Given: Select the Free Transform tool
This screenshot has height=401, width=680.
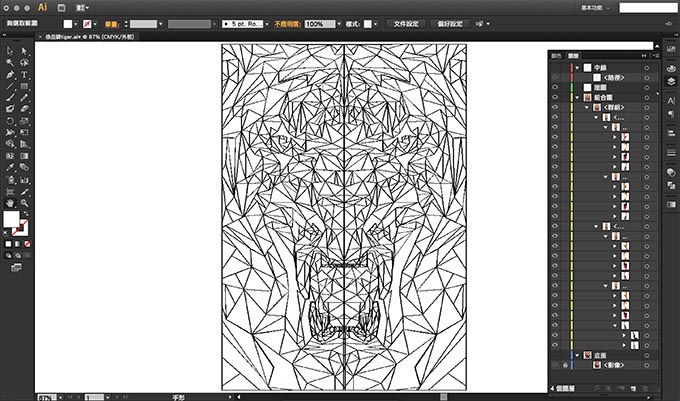Looking at the screenshot, I should 24,133.
